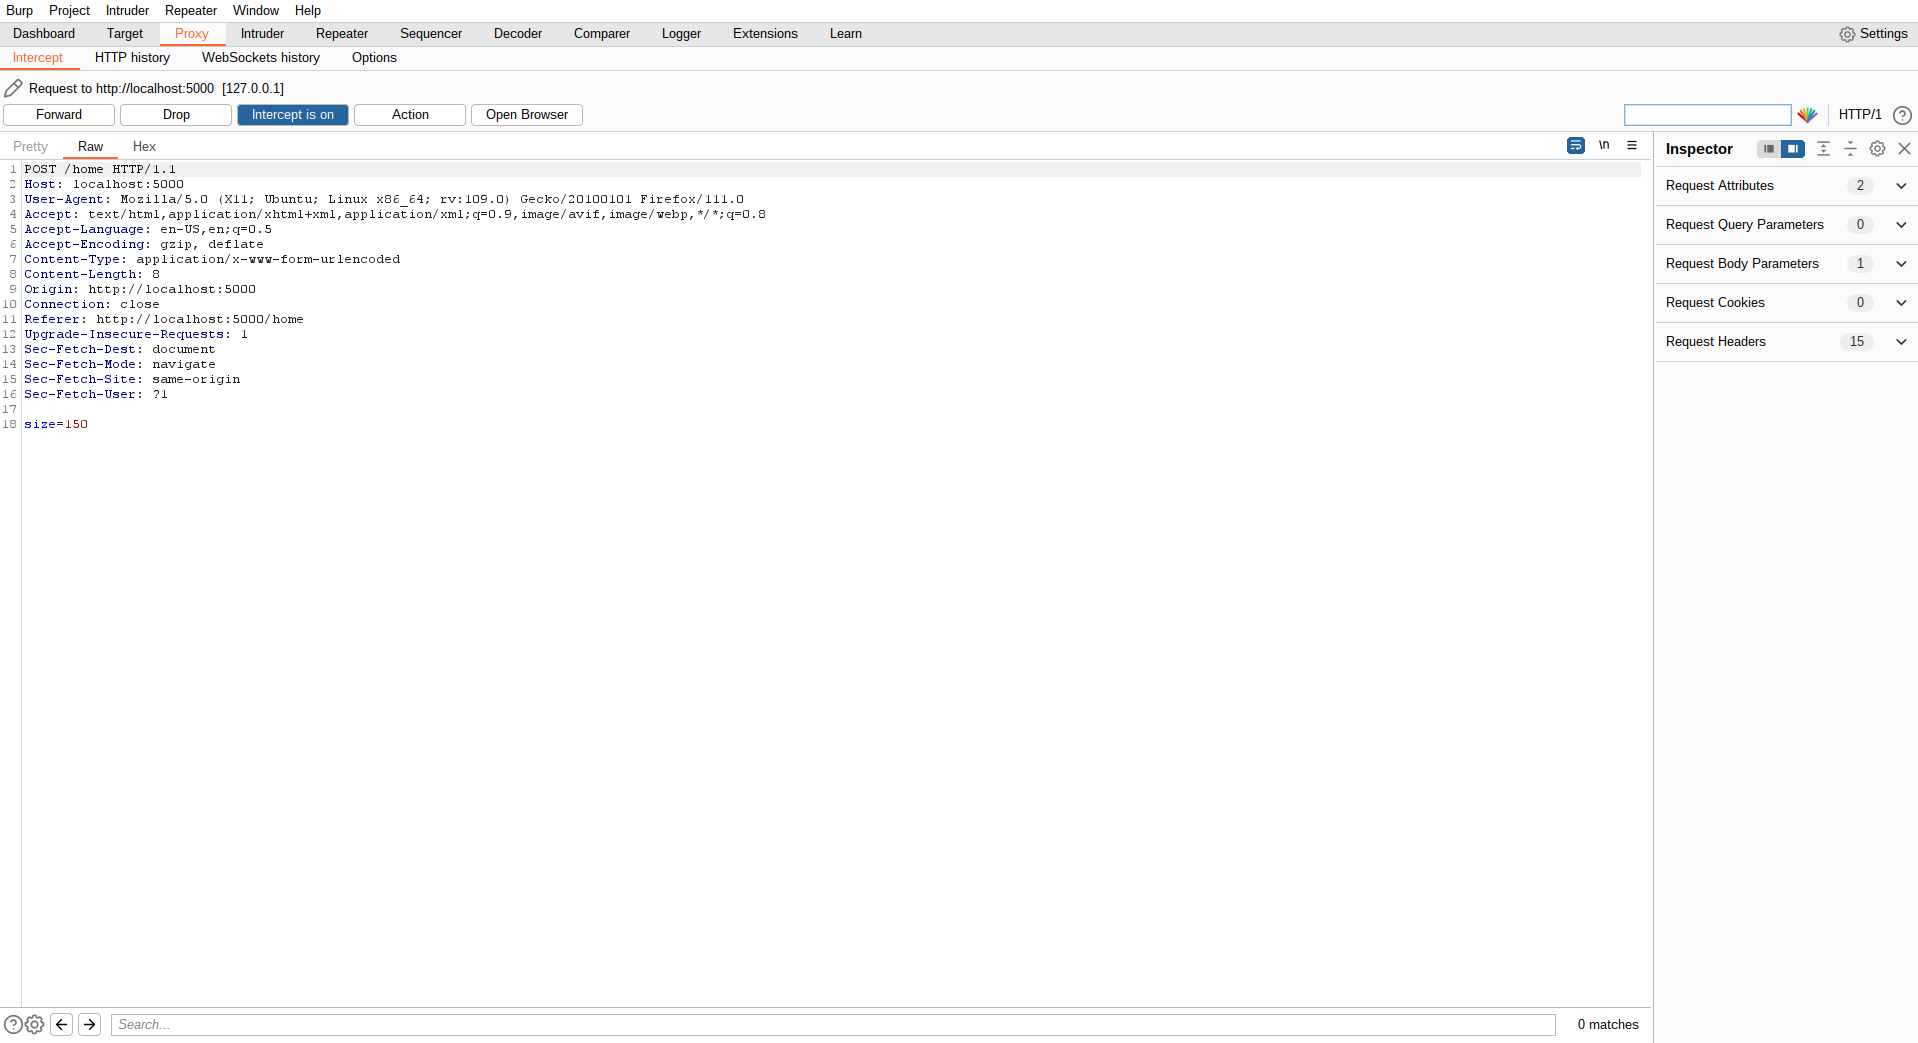Toggle the Intercept is on button
This screenshot has height=1043, width=1918.
click(293, 115)
